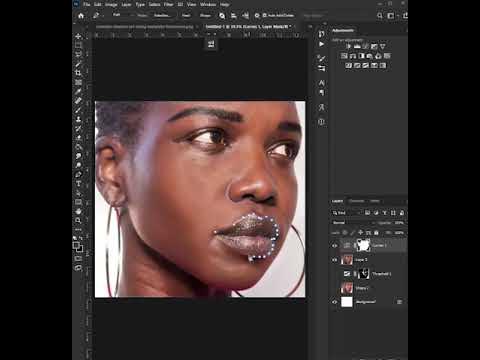This screenshot has width=480, height=360.
Task: Open the Character panel icon
Action: (x=321, y=82)
